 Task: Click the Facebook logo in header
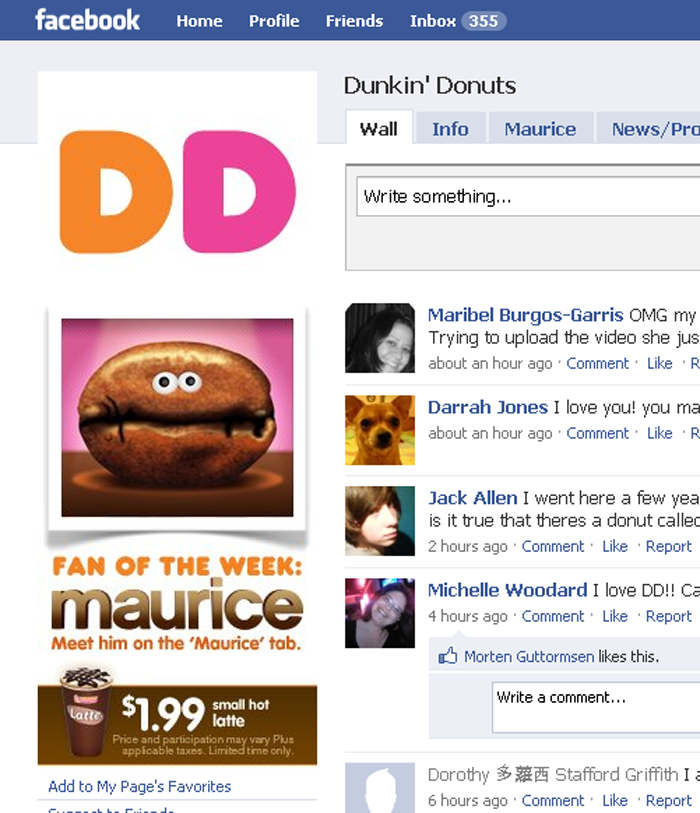(x=87, y=20)
